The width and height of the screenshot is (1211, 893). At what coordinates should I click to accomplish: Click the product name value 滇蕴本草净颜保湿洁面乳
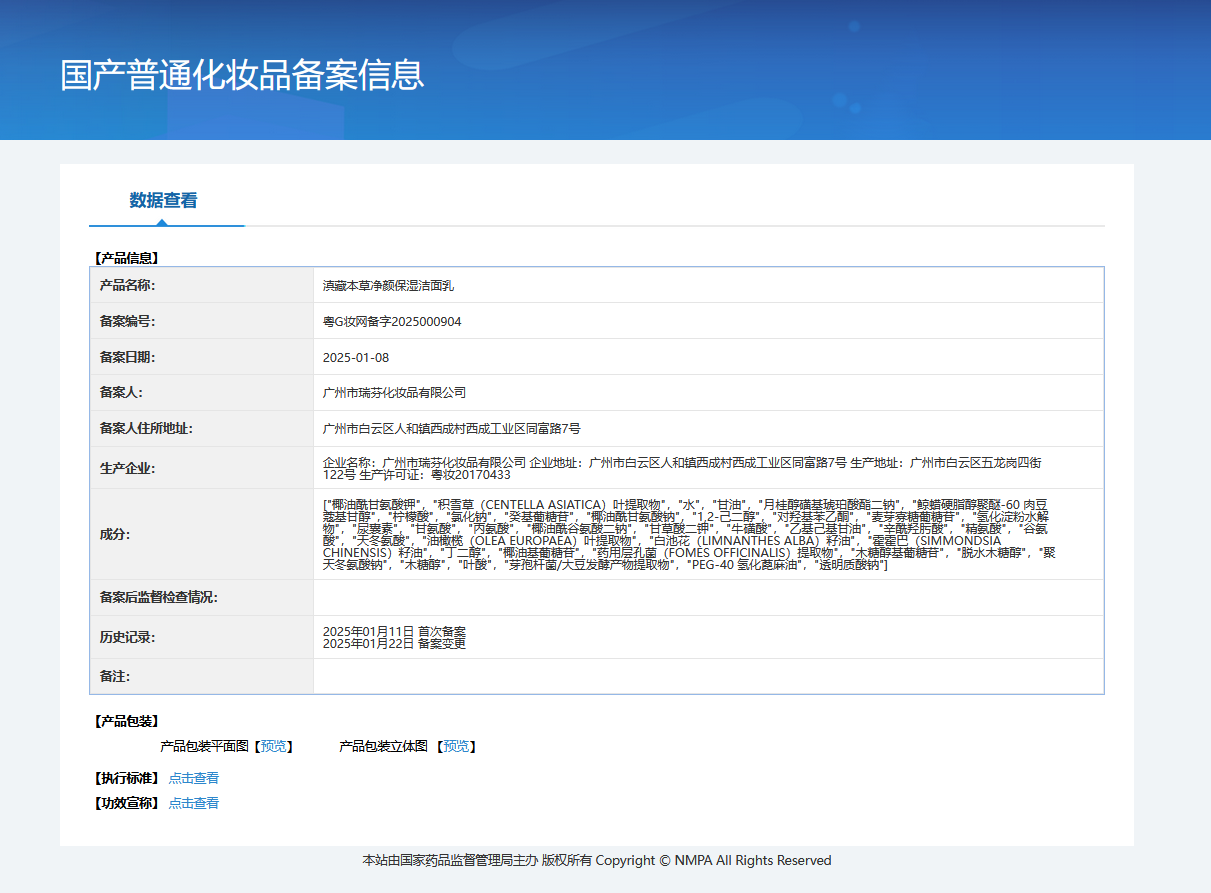tap(388, 285)
